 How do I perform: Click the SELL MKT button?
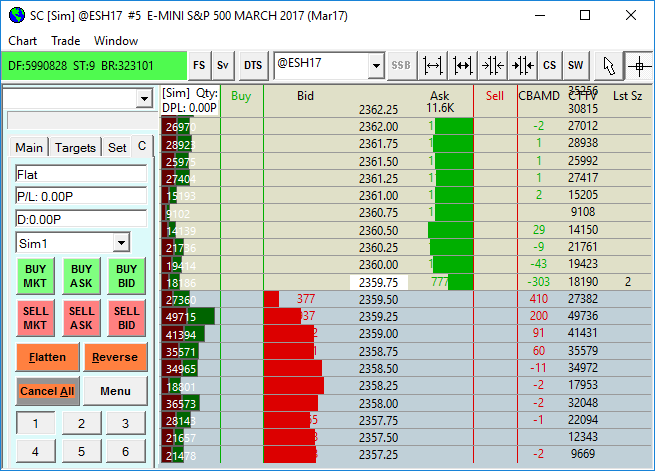(36, 318)
